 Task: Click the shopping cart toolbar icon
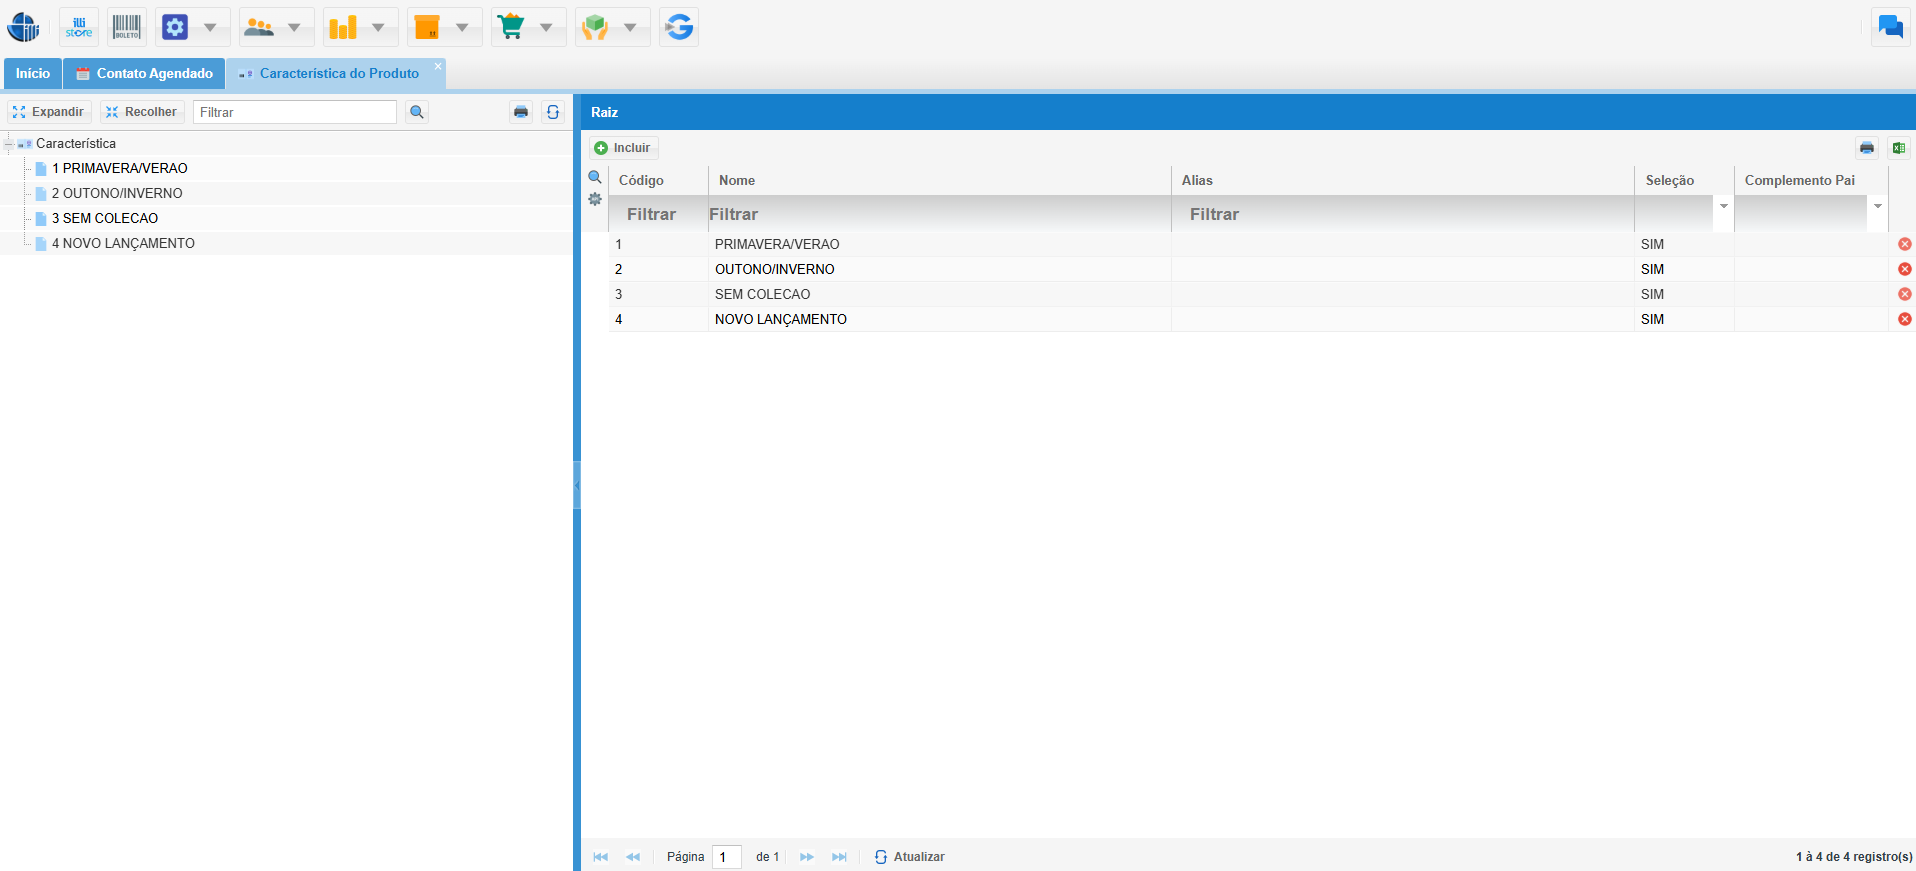pos(511,27)
